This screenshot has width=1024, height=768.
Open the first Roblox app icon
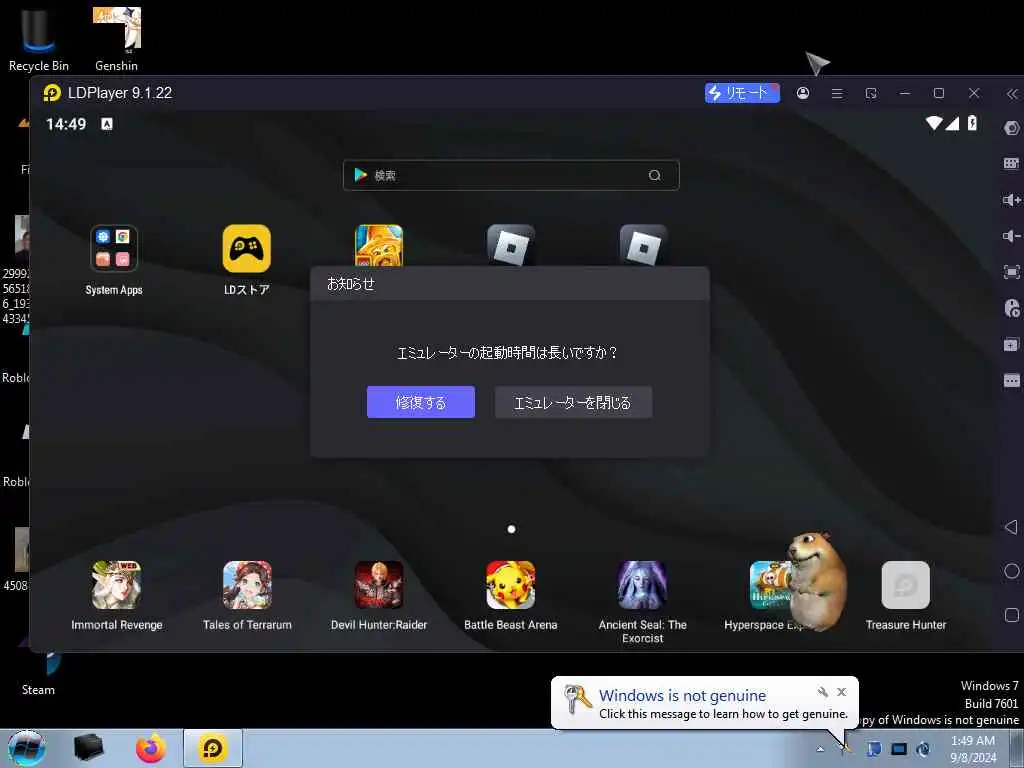[511, 246]
